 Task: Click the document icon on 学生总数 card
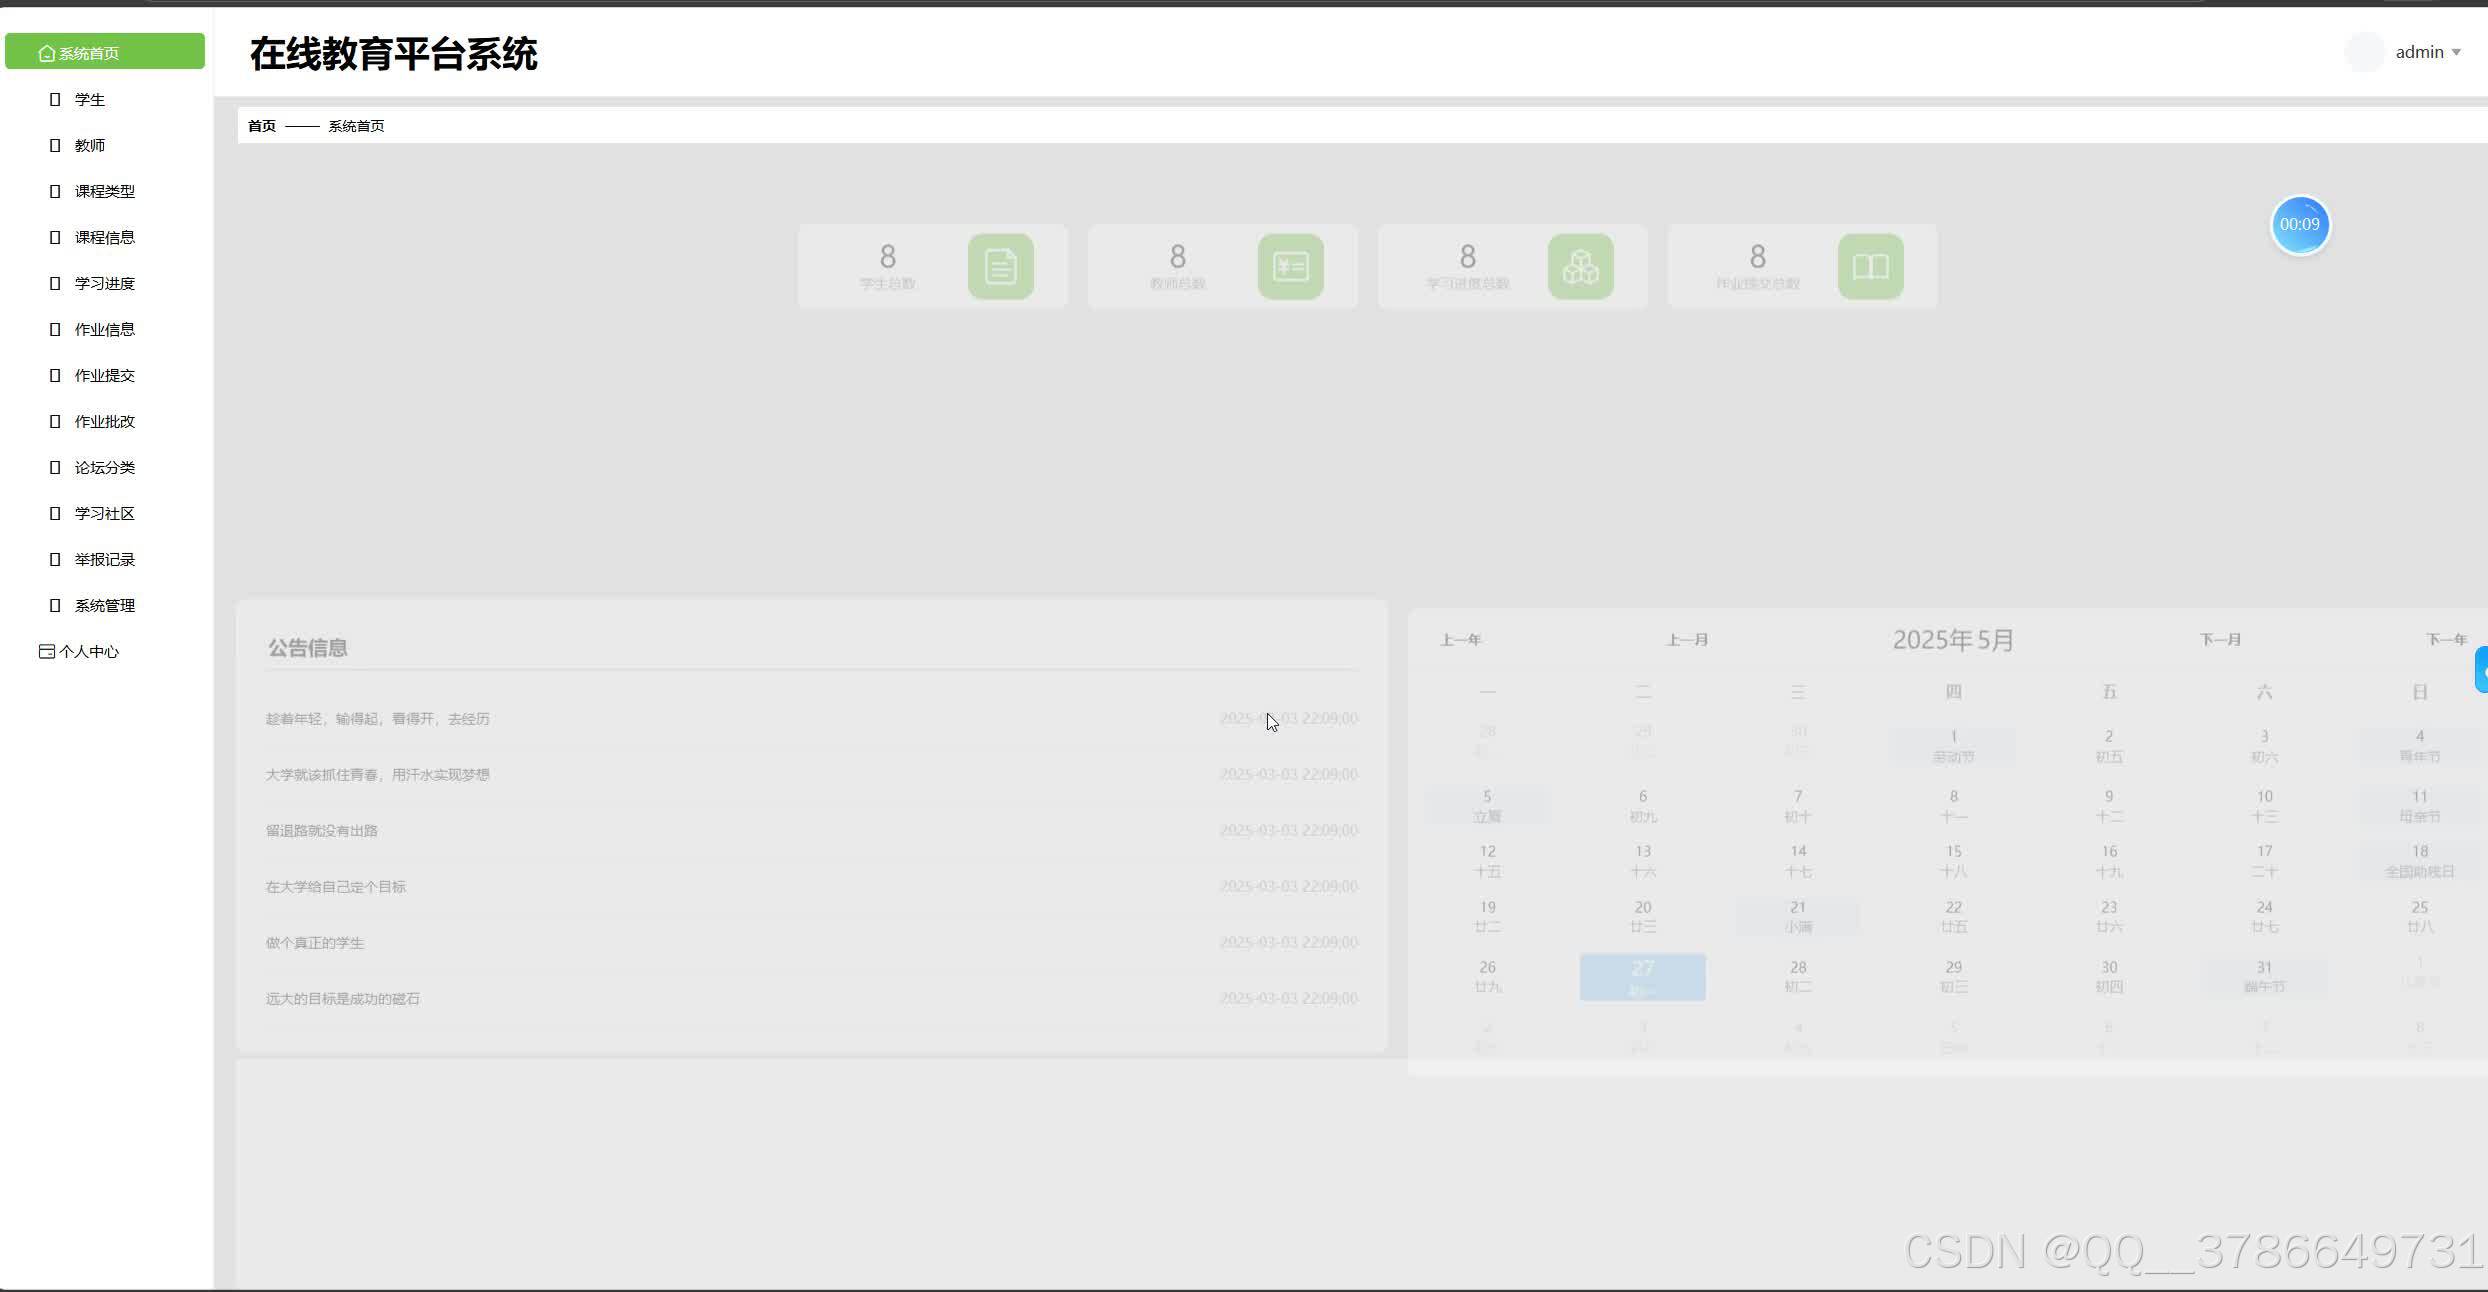tap(1000, 267)
